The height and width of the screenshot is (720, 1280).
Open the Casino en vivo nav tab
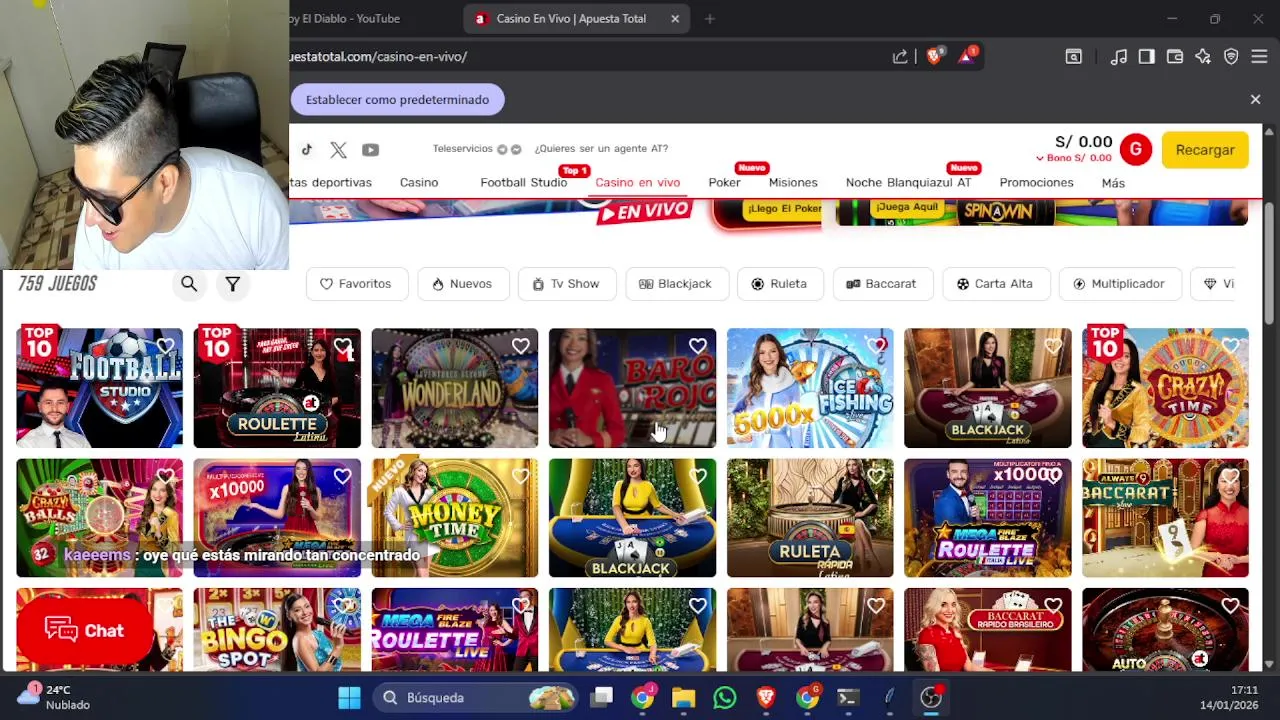[637, 183]
